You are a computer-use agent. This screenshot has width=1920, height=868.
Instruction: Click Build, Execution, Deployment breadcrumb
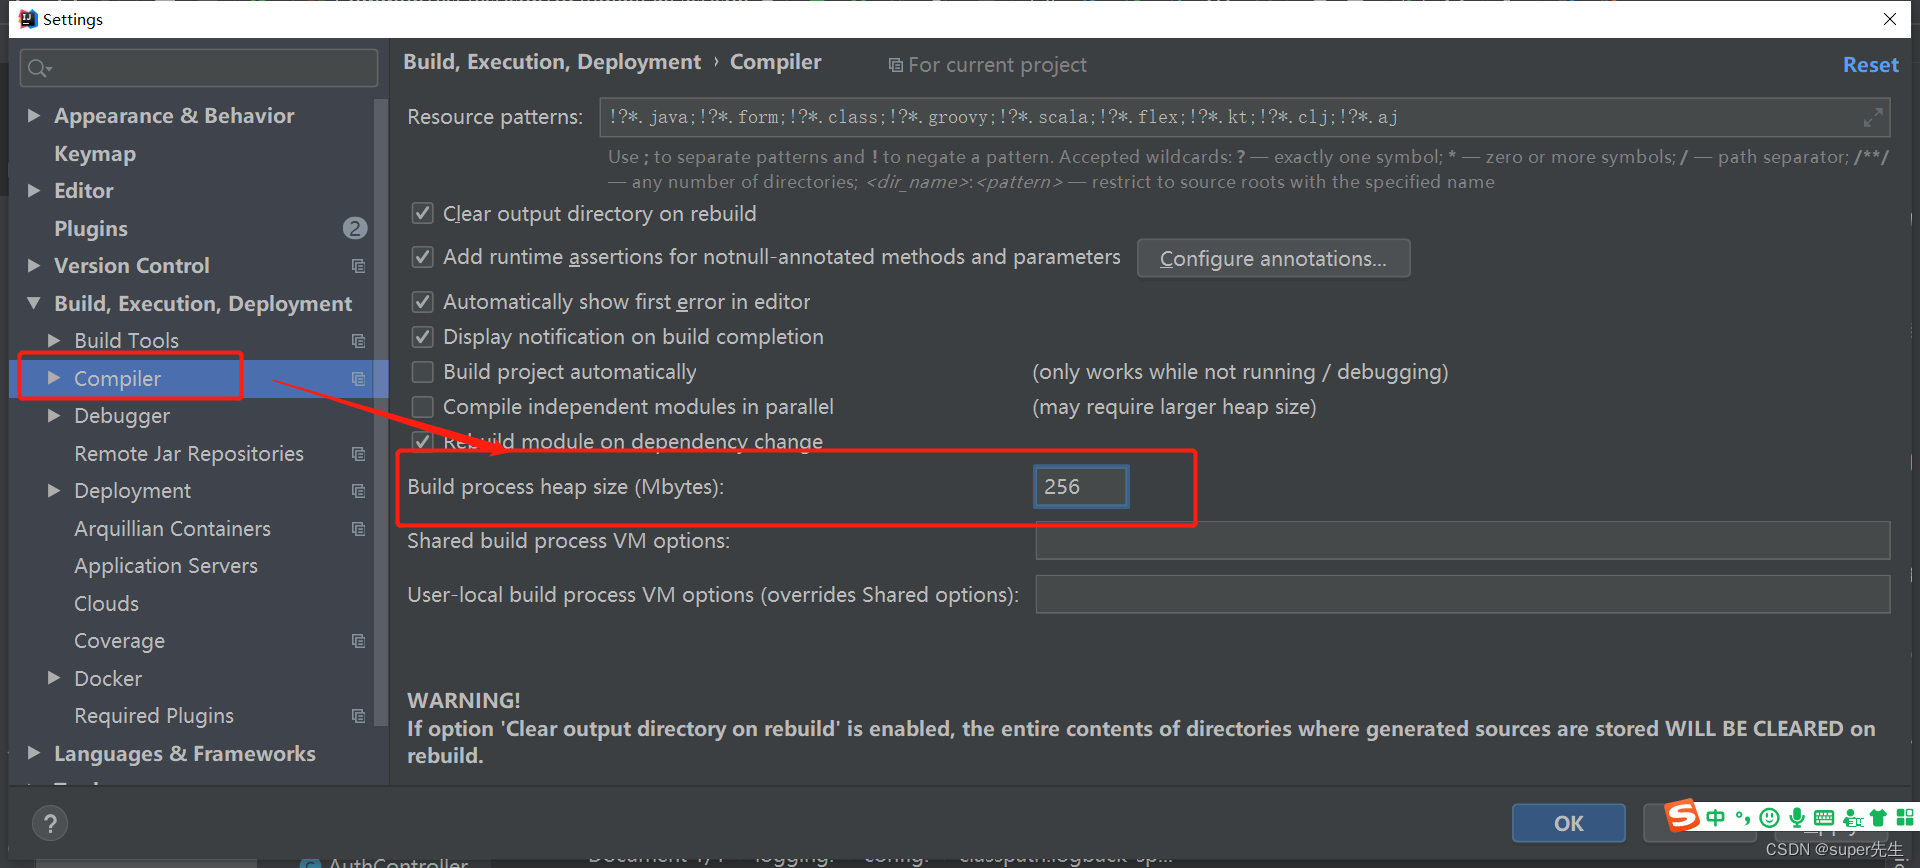[x=552, y=62]
